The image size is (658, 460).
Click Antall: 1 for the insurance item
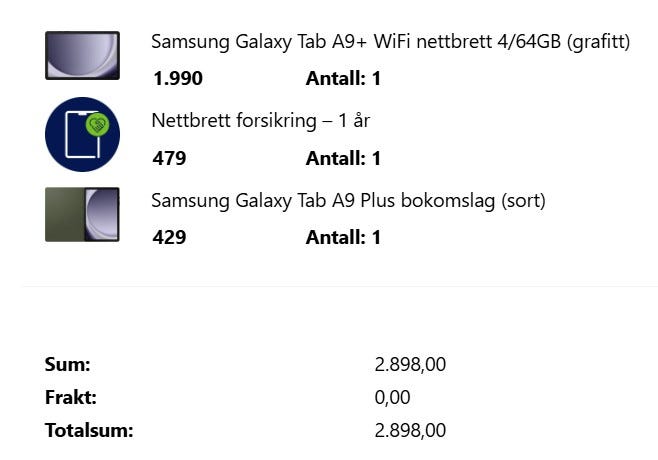coord(343,158)
